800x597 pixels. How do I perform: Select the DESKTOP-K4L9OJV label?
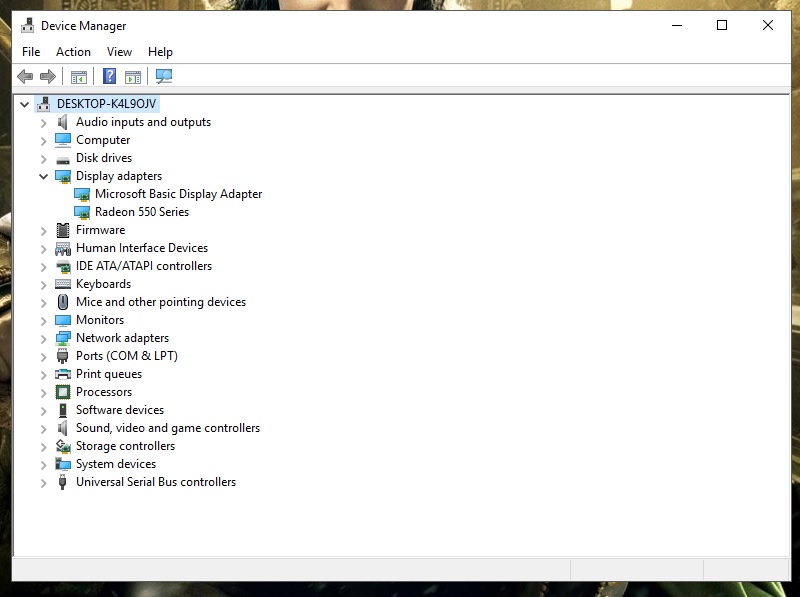[x=107, y=104]
